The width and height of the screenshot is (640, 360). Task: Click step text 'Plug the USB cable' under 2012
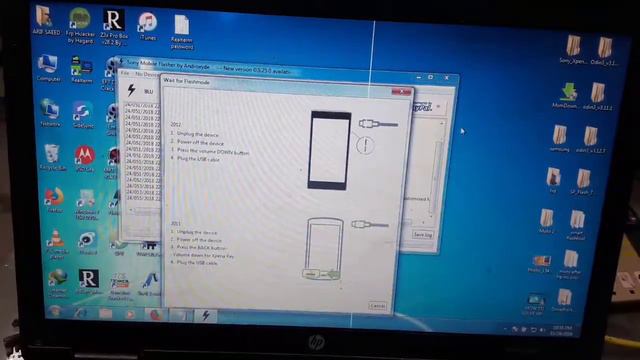[x=198, y=160]
